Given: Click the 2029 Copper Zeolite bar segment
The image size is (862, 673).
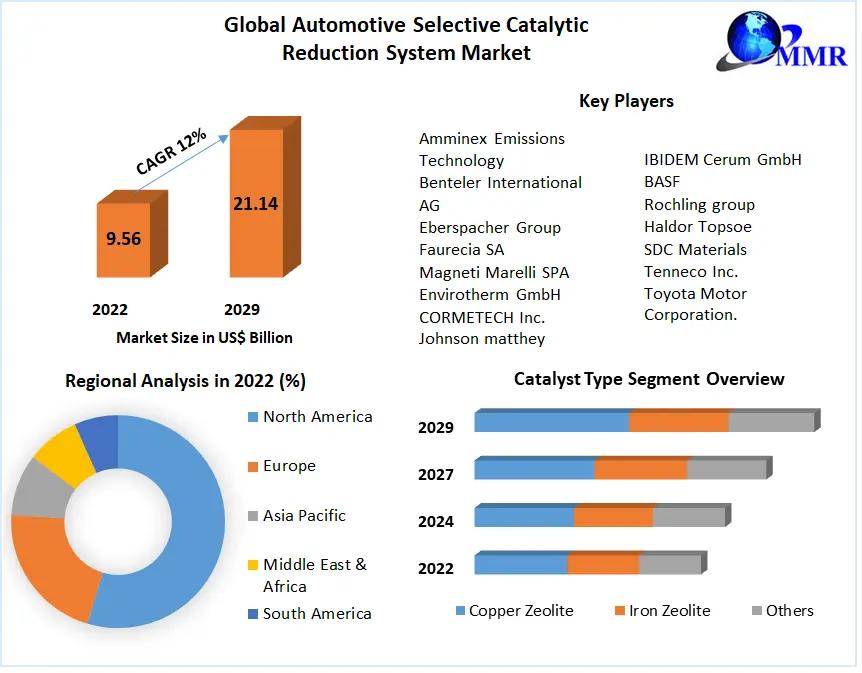Looking at the screenshot, I should tap(551, 422).
